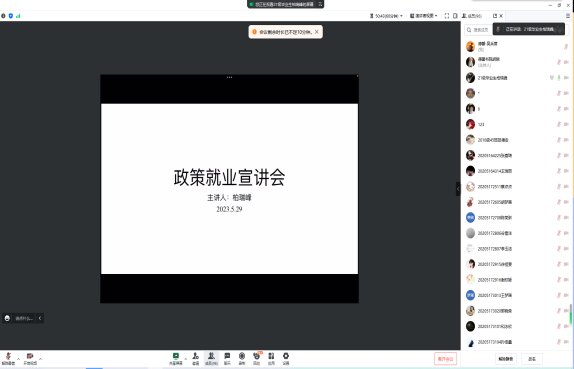Enter fullscreen via the top bar icon
The width and height of the screenshot is (574, 369).
447,16
